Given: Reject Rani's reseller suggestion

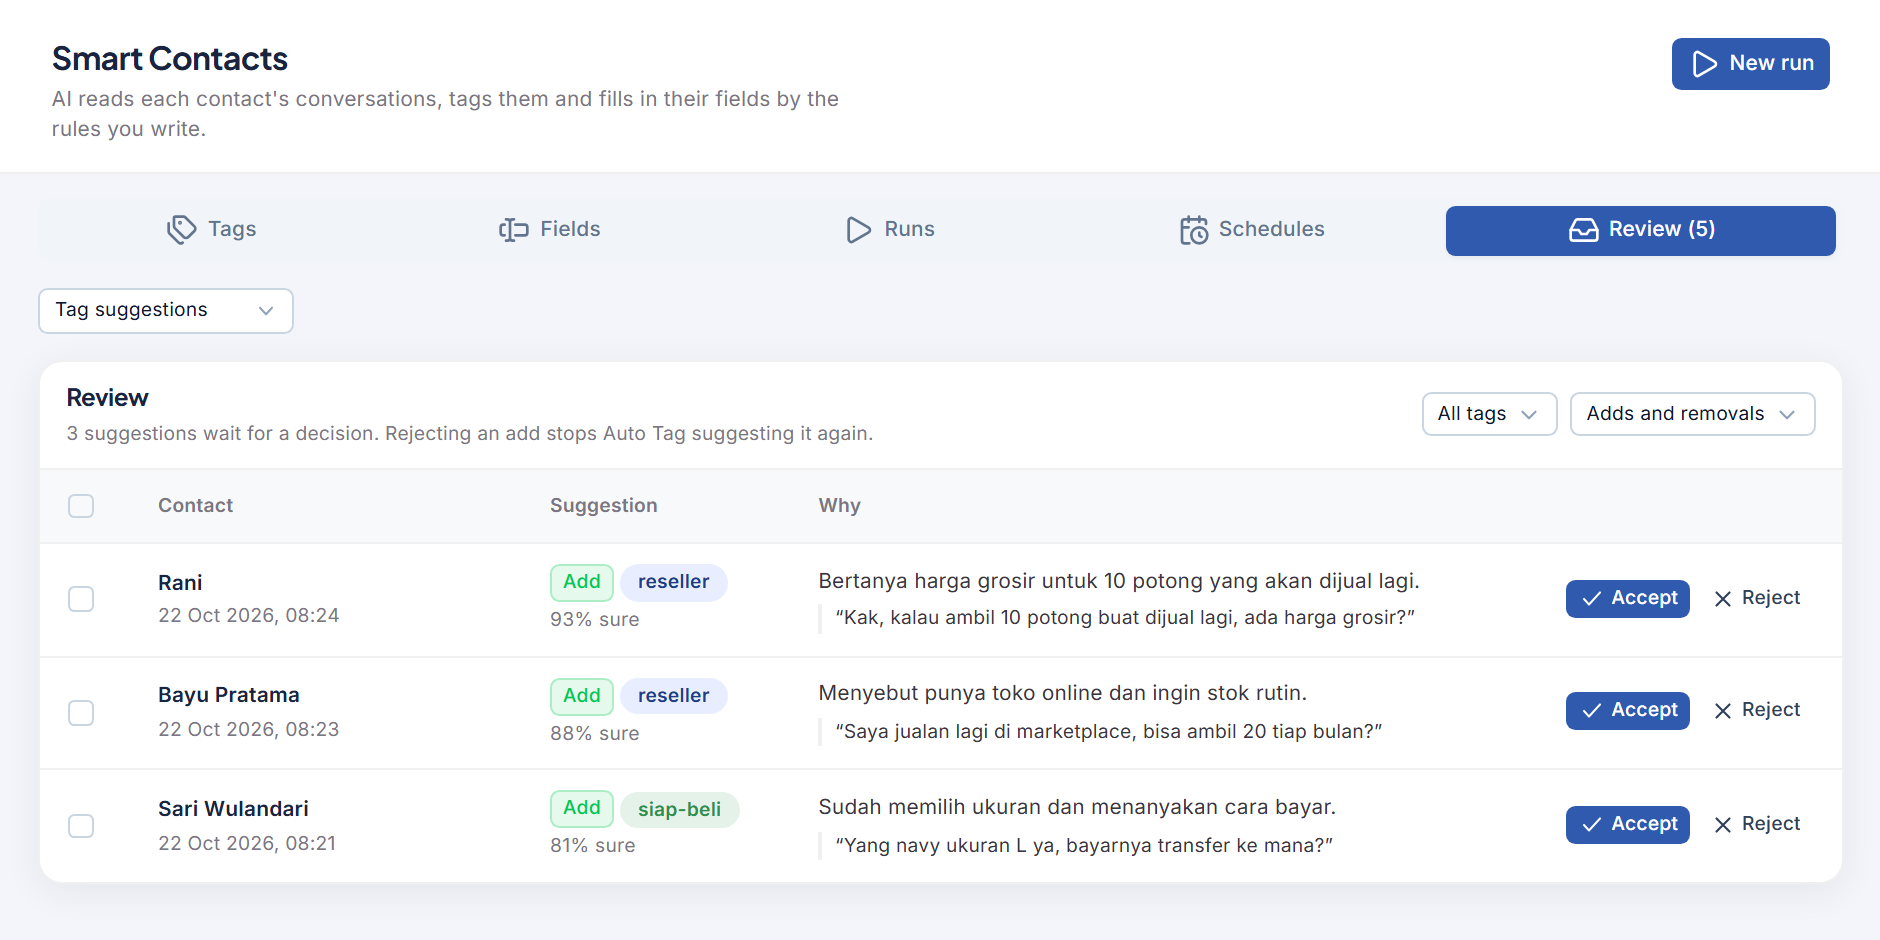Looking at the screenshot, I should (x=1757, y=598).
